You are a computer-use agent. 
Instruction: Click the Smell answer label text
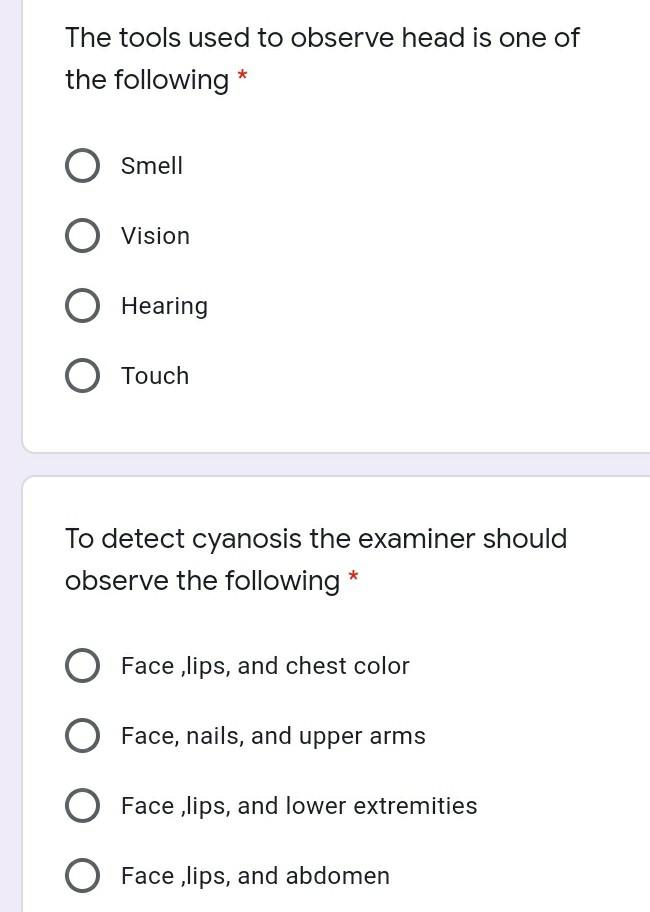151,166
